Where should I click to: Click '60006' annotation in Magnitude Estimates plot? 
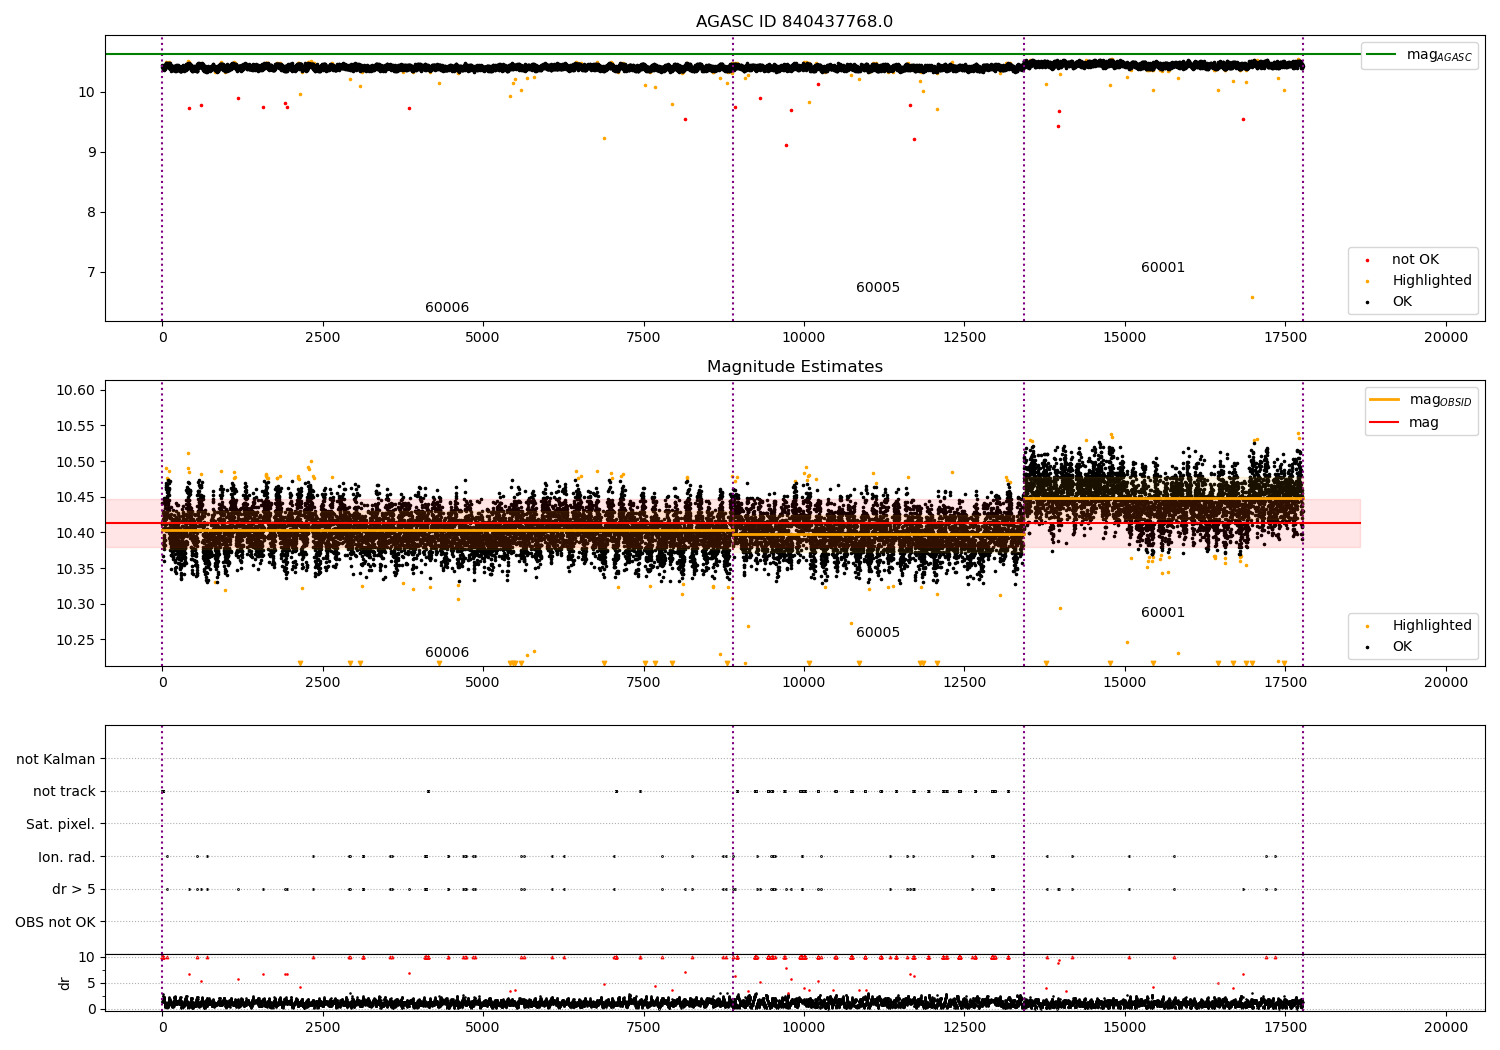(447, 653)
